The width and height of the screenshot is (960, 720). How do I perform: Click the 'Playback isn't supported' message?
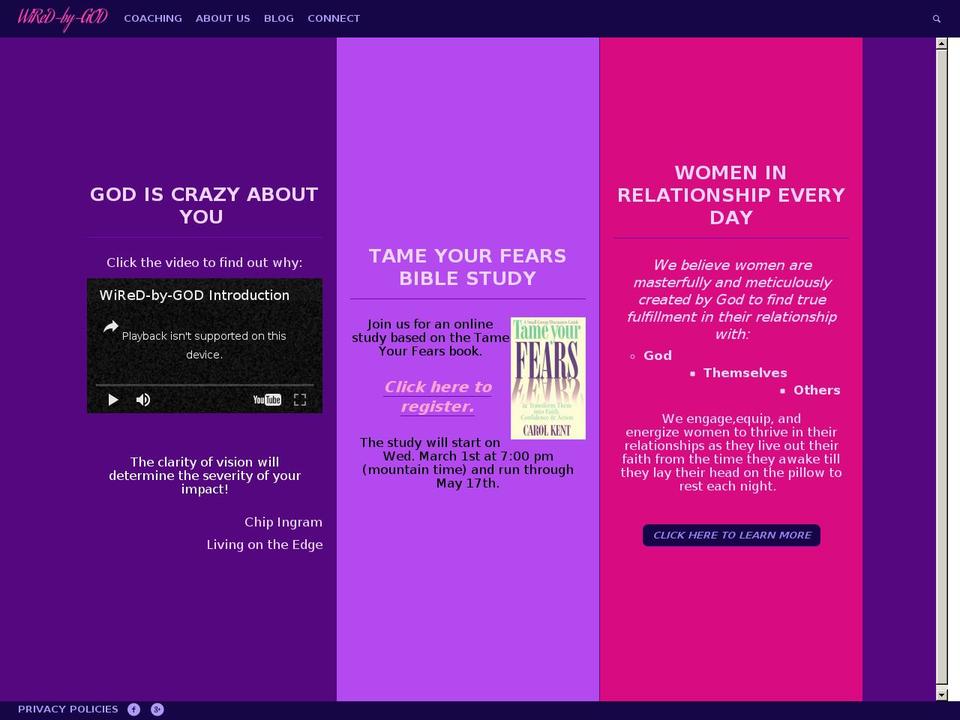click(x=204, y=345)
